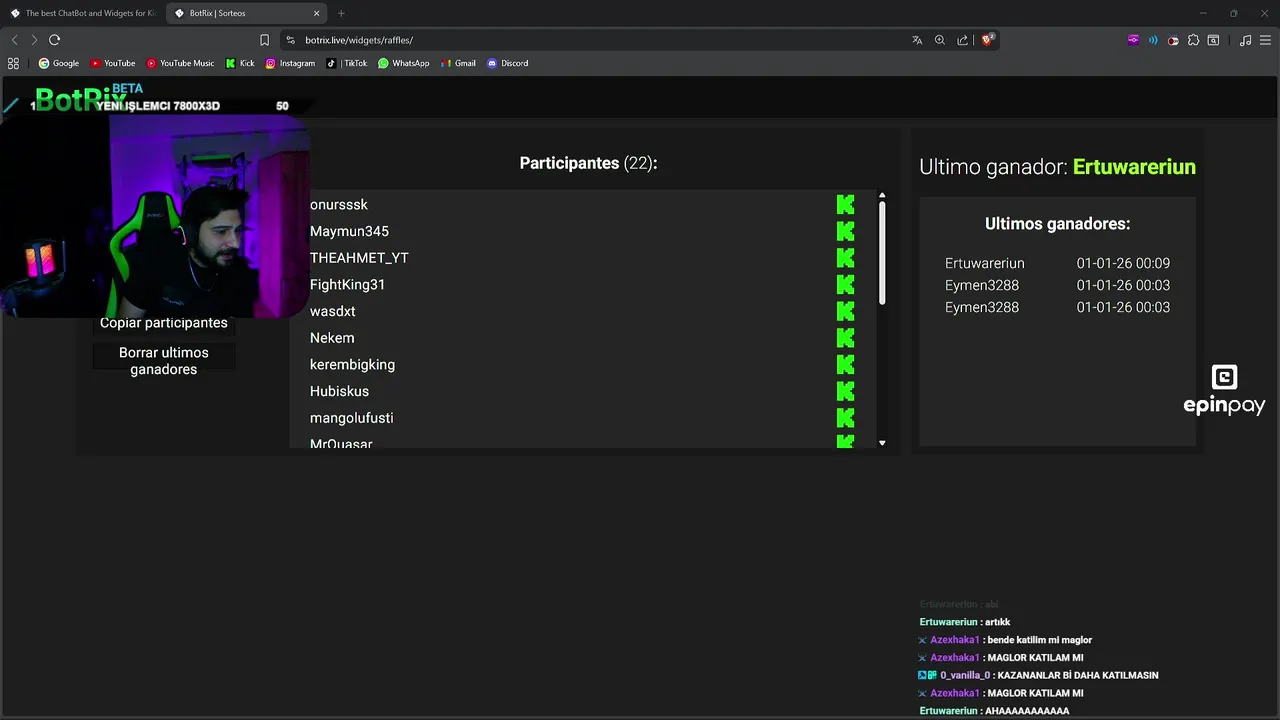Select participant onursssk
Image resolution: width=1280 pixels, height=720 pixels.
339,204
